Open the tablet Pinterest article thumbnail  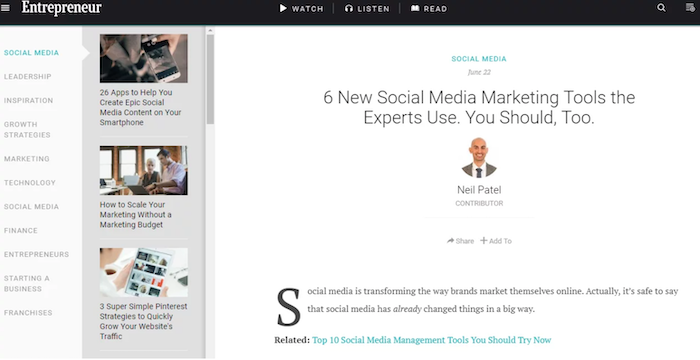pyautogui.click(x=144, y=272)
